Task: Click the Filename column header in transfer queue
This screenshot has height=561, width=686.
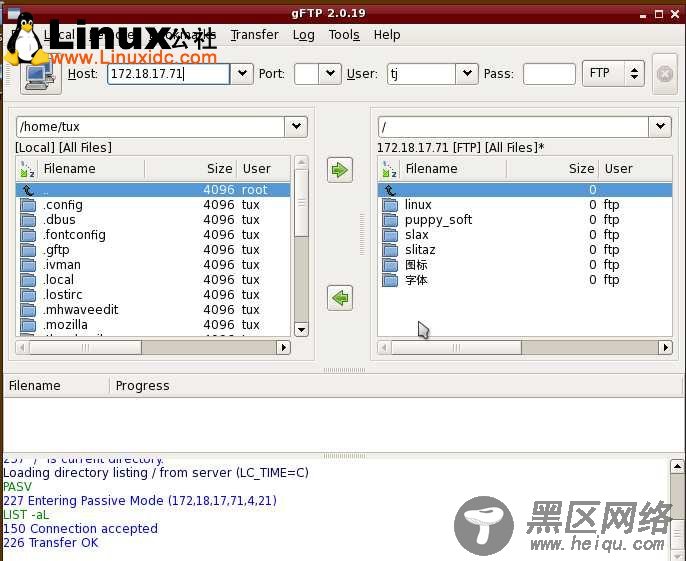Action: coord(56,386)
